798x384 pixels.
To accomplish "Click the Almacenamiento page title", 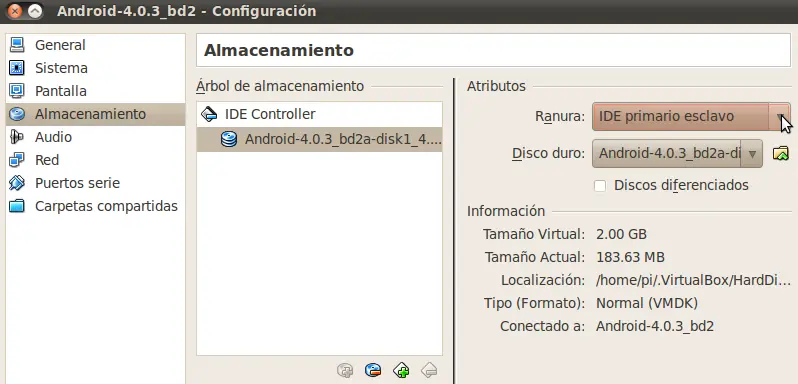I will [278, 50].
